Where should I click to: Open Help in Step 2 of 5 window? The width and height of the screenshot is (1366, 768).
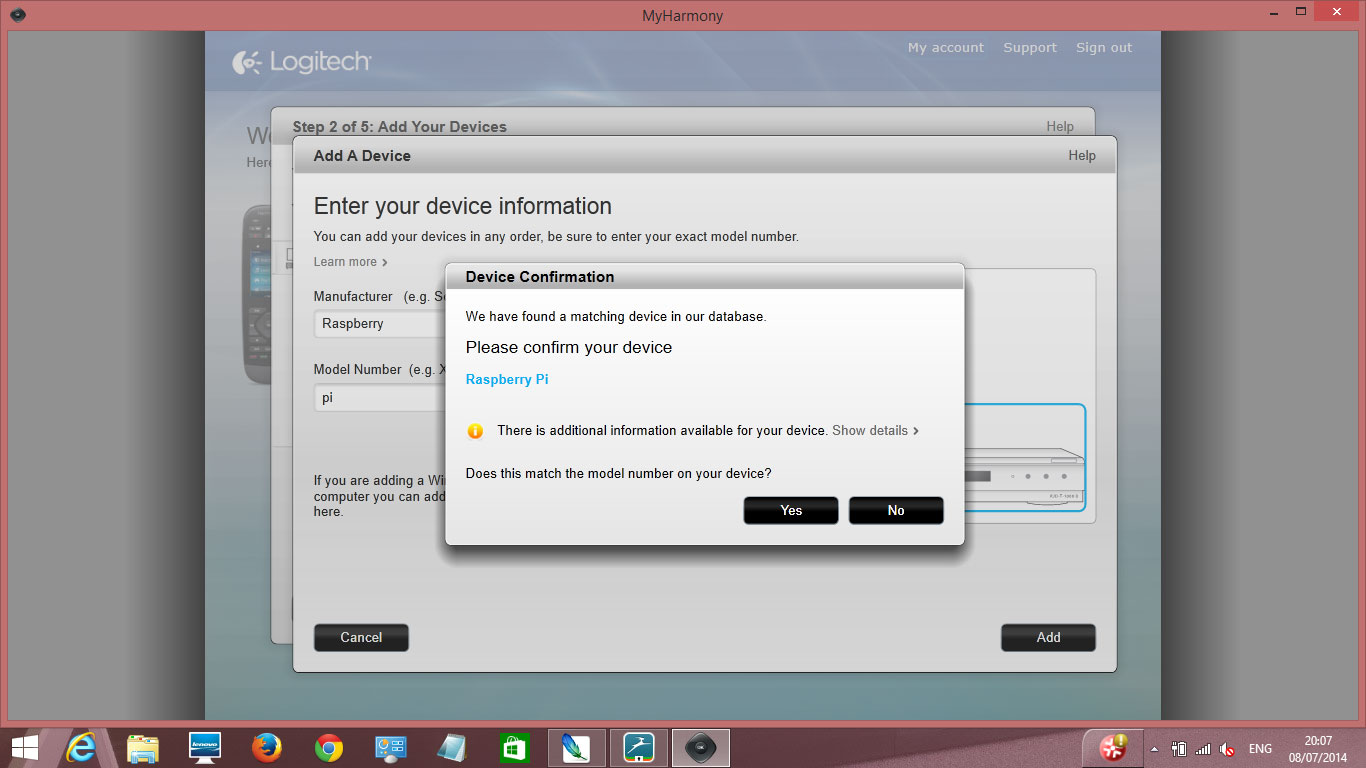pyautogui.click(x=1060, y=126)
